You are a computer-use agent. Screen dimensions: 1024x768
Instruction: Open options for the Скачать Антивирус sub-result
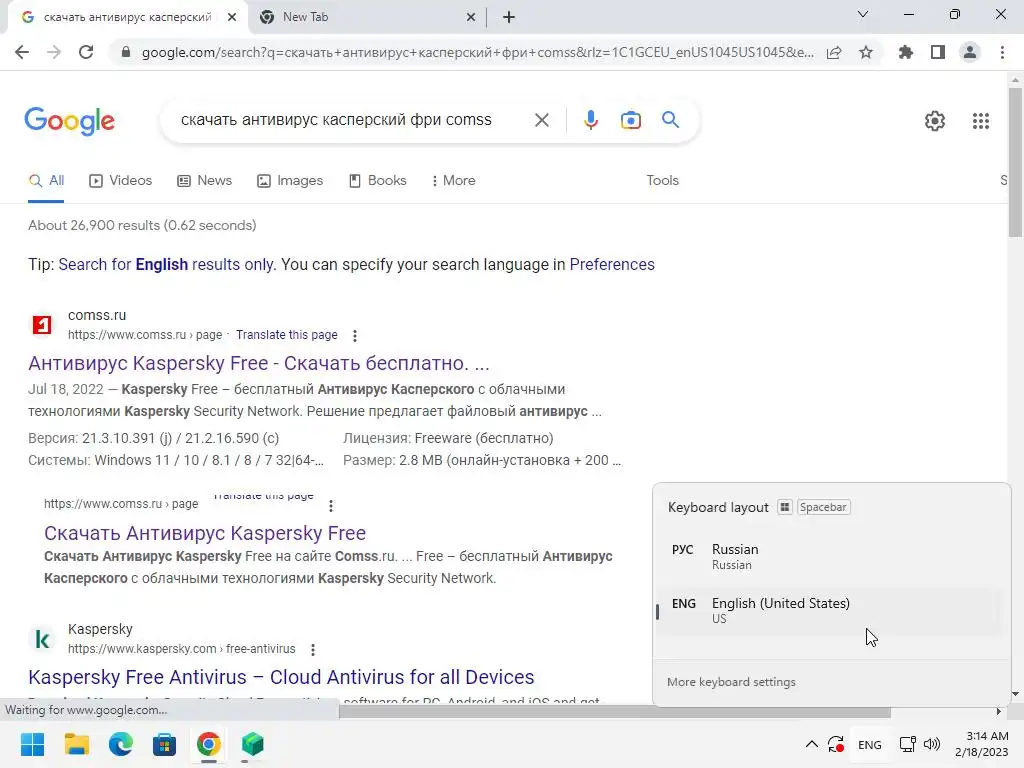click(331, 506)
